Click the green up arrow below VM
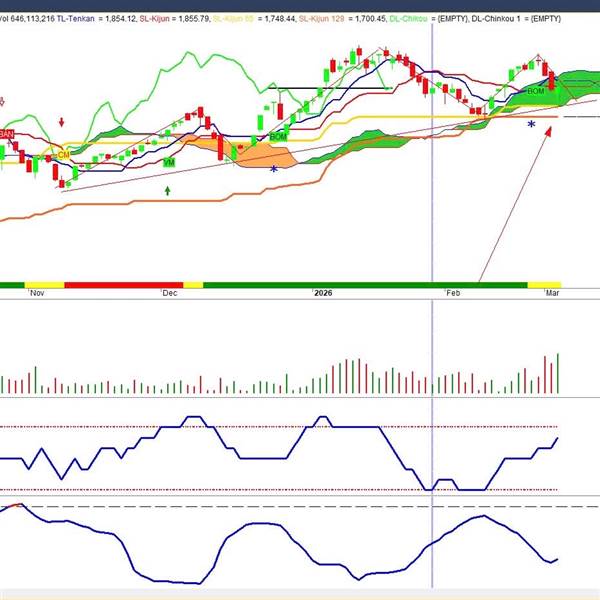Viewport: 600px width, 600px height. (167, 191)
